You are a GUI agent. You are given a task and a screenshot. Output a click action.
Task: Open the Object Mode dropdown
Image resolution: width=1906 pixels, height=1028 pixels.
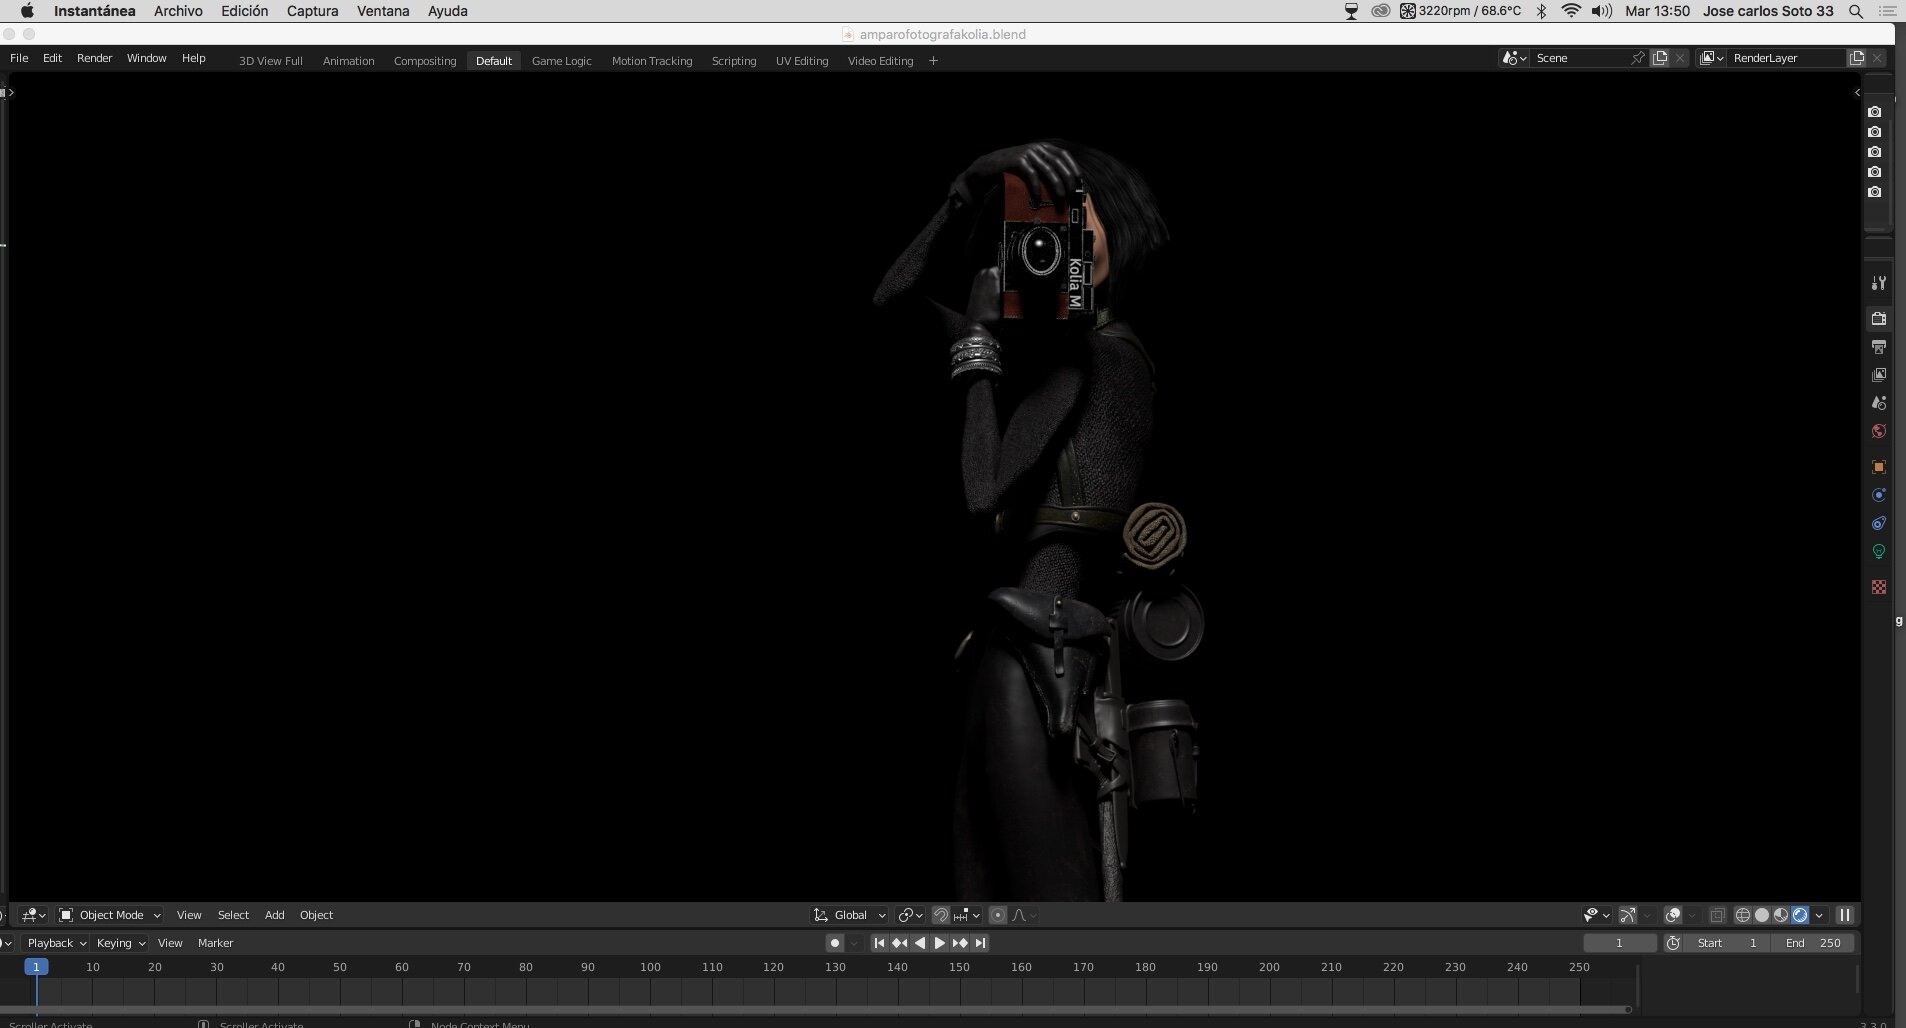click(110, 915)
